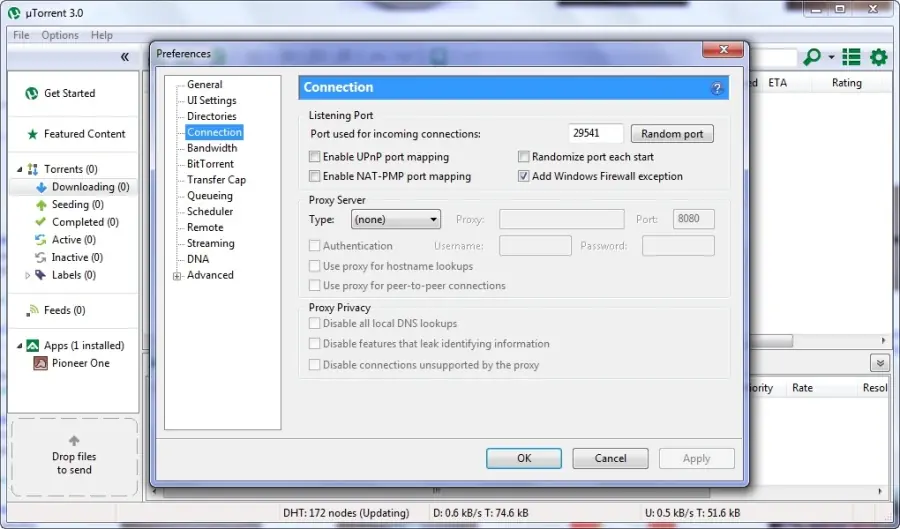Screen dimensions: 900x529
Task: Click the incoming port number field
Action: click(x=596, y=133)
